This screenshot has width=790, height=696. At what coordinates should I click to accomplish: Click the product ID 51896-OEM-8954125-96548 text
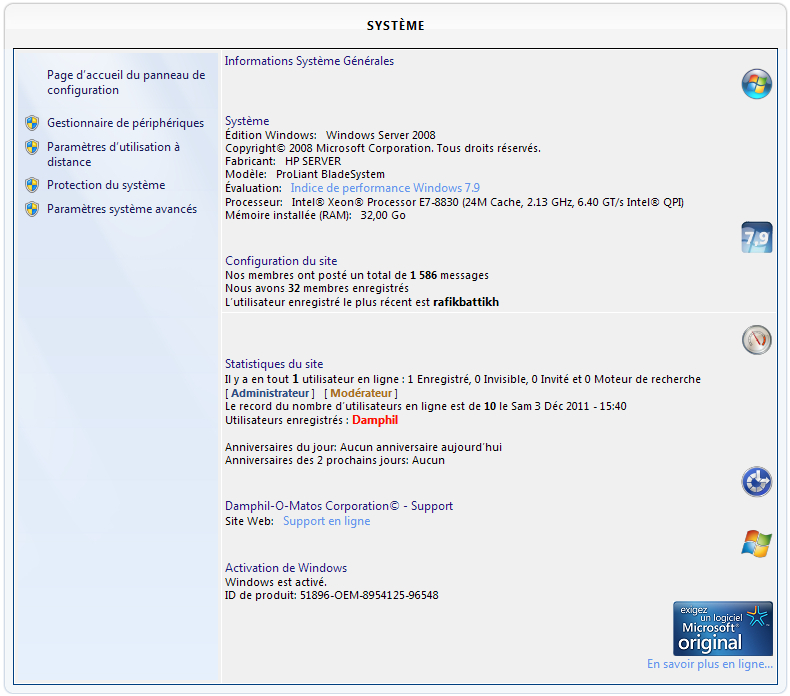click(x=369, y=595)
